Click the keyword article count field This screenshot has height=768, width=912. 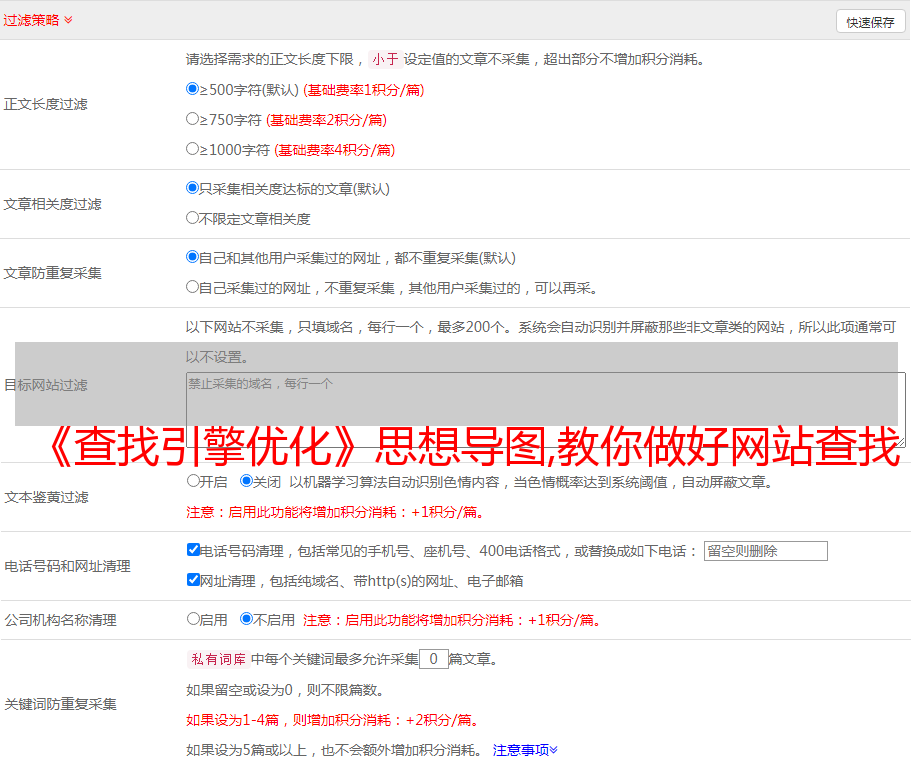tap(433, 659)
